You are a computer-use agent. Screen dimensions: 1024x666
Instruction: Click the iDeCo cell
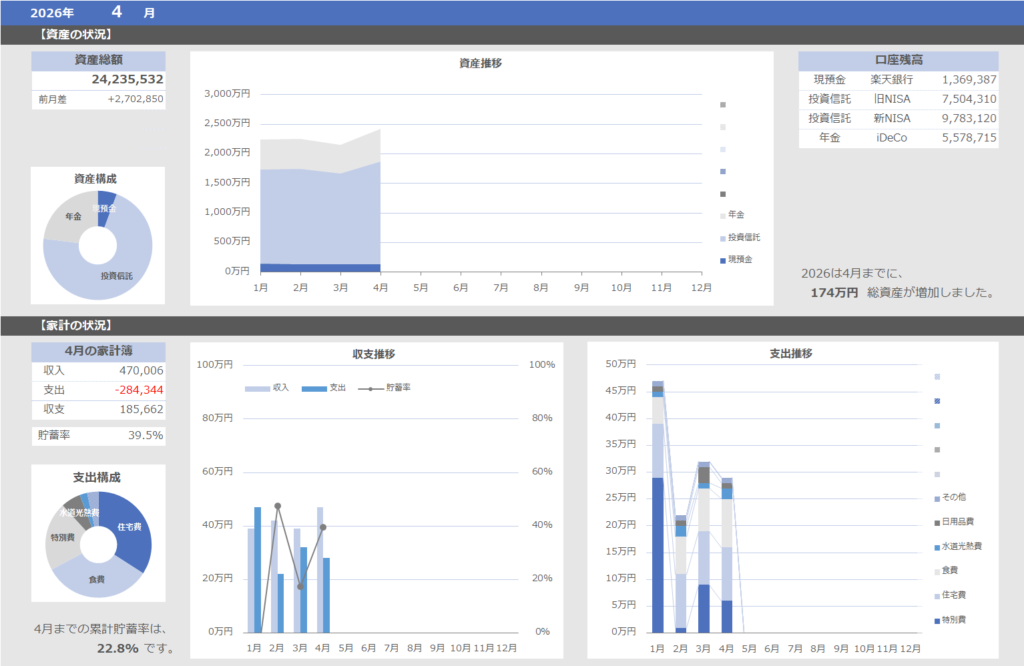(892, 138)
